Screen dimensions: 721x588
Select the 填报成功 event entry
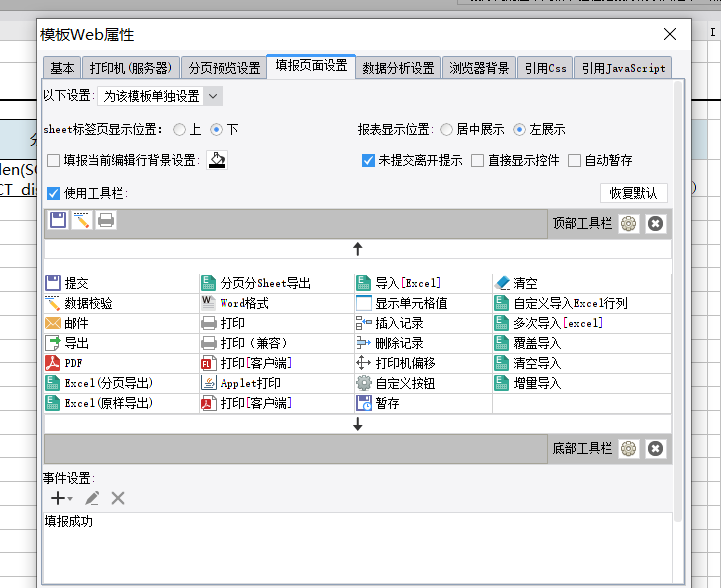click(x=69, y=521)
